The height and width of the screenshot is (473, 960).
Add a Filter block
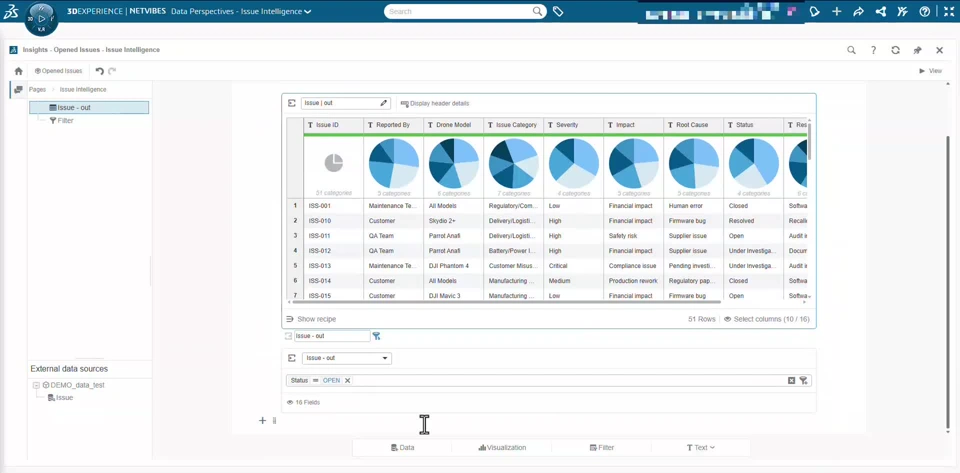(x=602, y=447)
